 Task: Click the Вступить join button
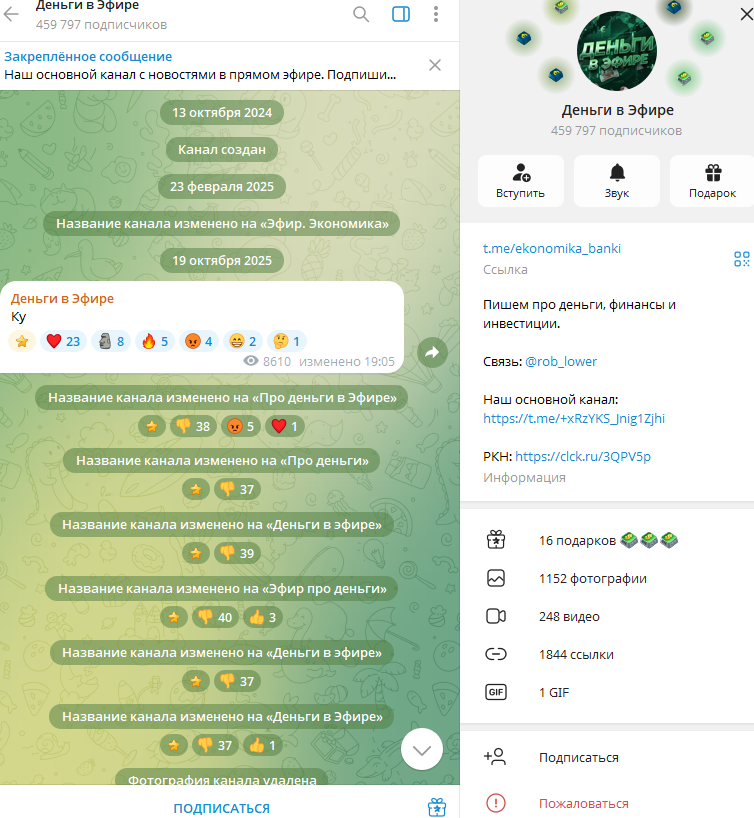pyautogui.click(x=520, y=181)
